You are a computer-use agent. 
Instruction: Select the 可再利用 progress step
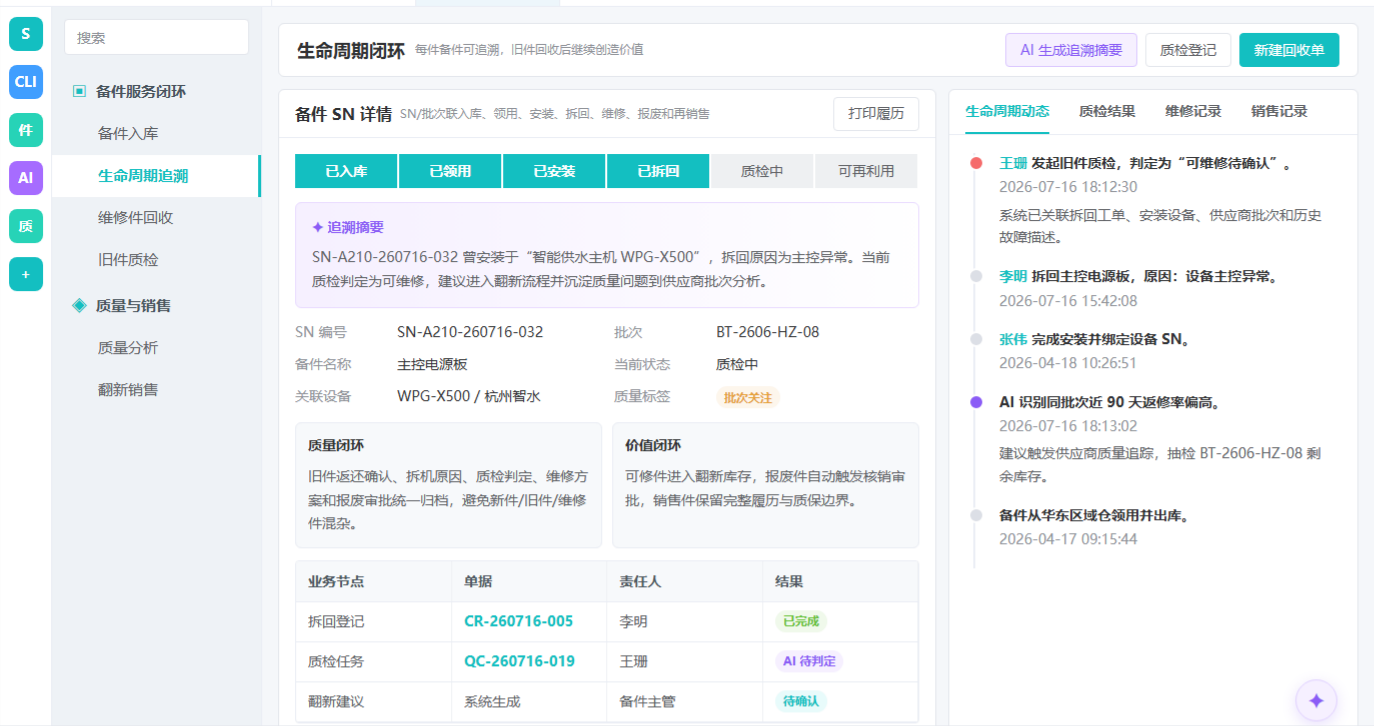(866, 171)
